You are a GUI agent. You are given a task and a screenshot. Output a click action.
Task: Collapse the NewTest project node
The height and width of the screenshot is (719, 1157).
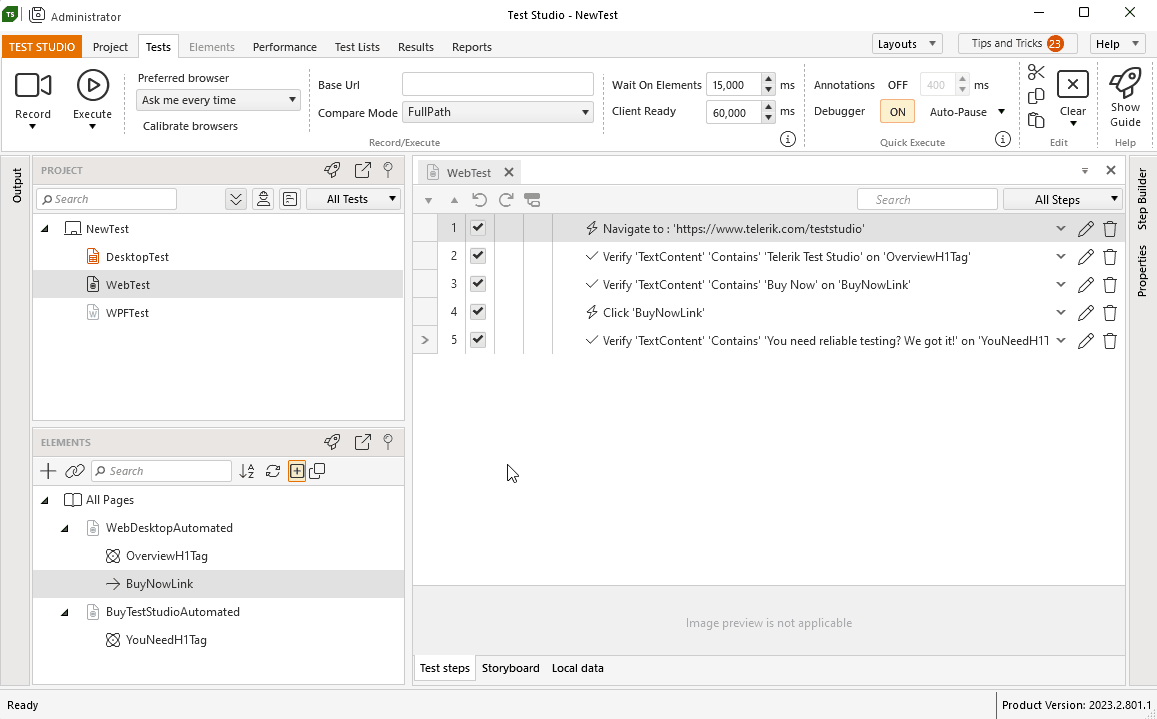tap(45, 229)
